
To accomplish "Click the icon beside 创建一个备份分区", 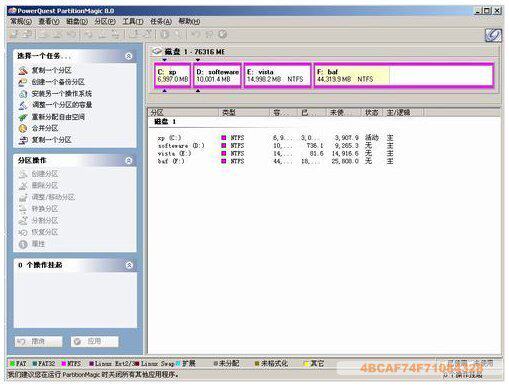I will 23,82.
